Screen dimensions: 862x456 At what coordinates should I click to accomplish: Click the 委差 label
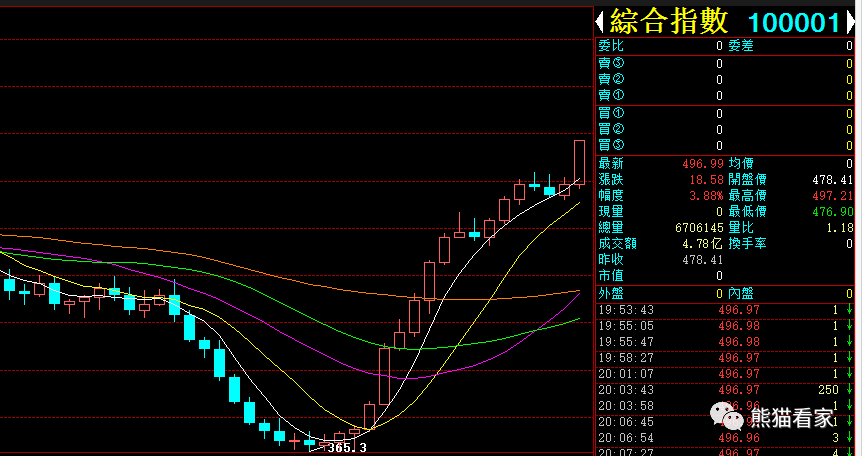(741, 46)
